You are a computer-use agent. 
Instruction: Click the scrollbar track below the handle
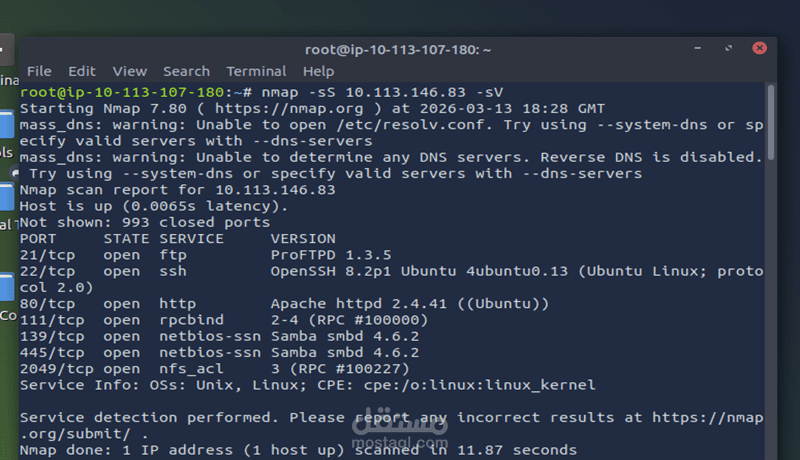tap(770, 306)
